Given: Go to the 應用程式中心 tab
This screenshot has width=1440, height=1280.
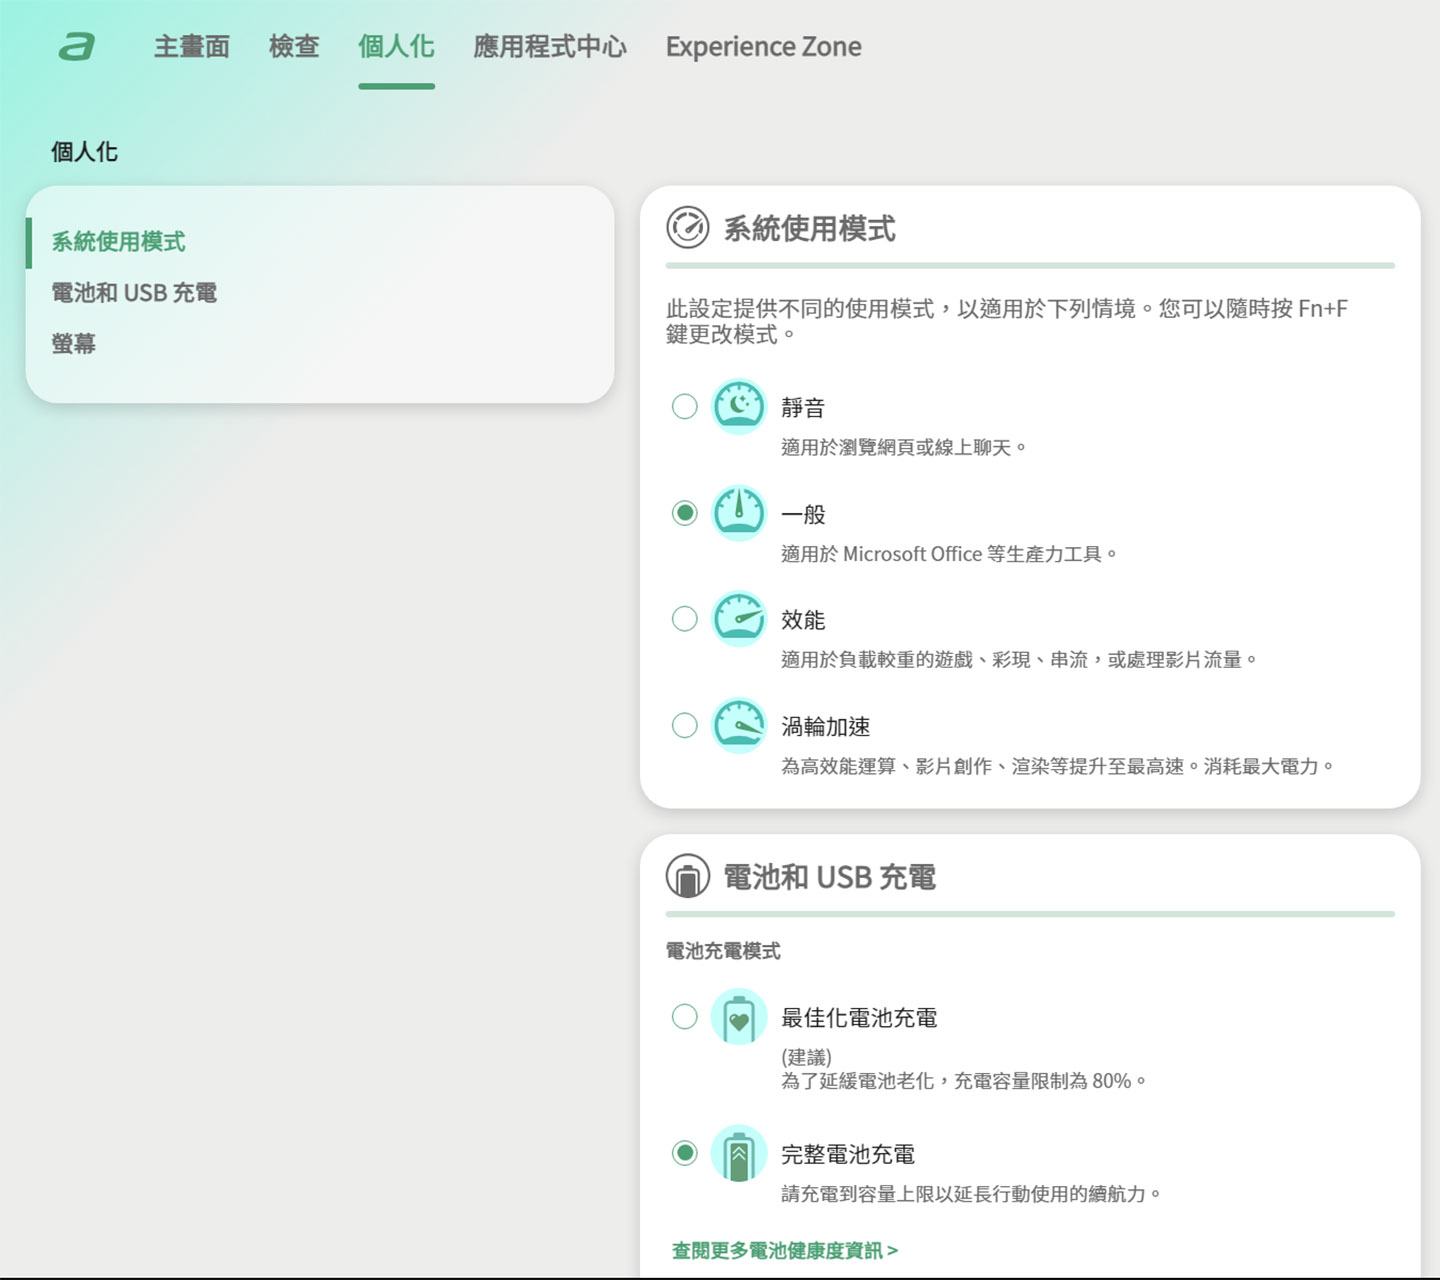Looking at the screenshot, I should [550, 47].
